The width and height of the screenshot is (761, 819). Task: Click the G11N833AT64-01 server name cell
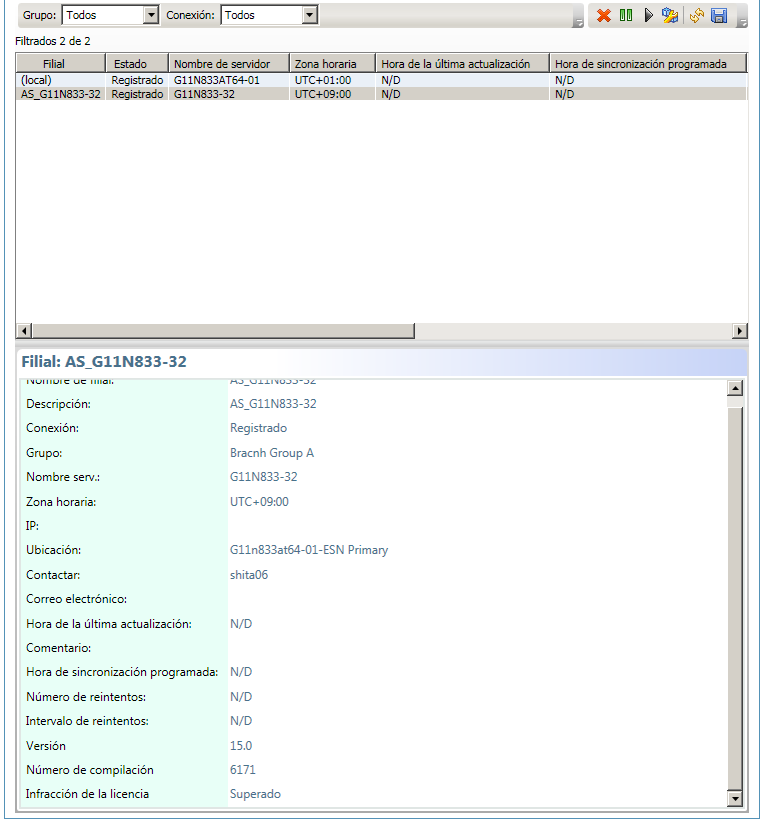217,80
